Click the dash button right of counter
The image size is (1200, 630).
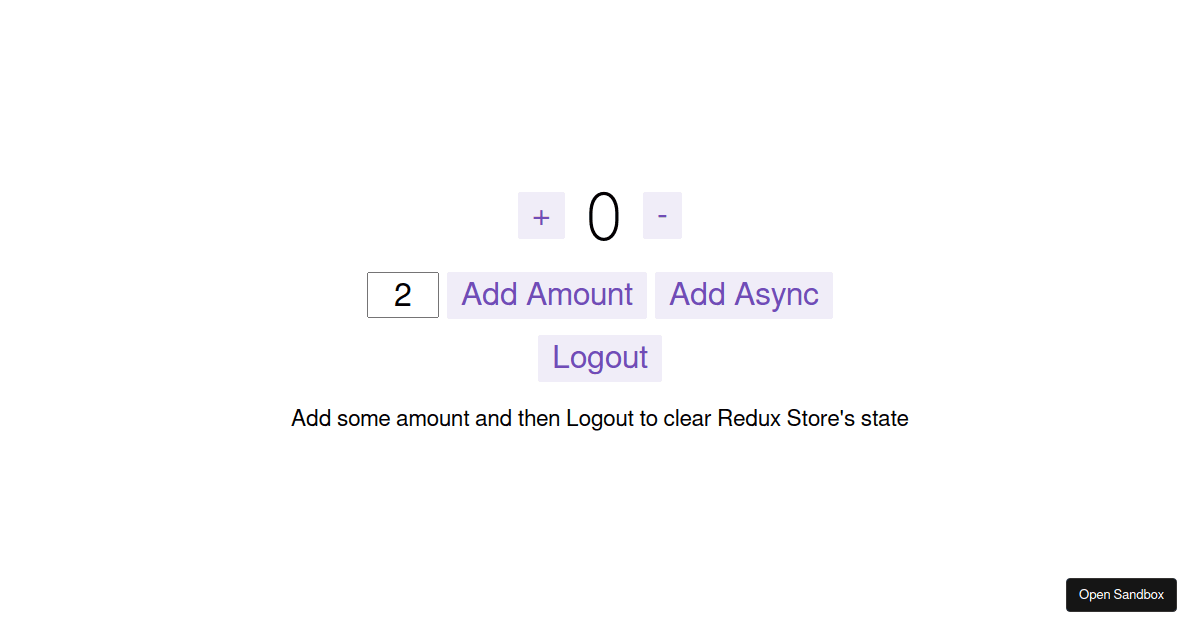tap(662, 216)
